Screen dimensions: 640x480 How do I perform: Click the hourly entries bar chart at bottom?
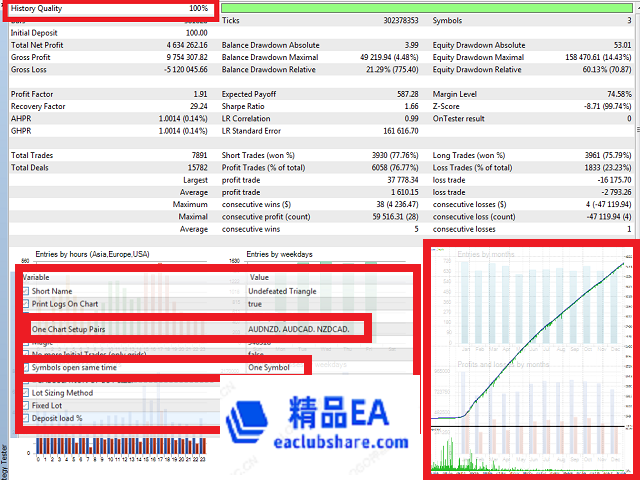(x=120, y=450)
